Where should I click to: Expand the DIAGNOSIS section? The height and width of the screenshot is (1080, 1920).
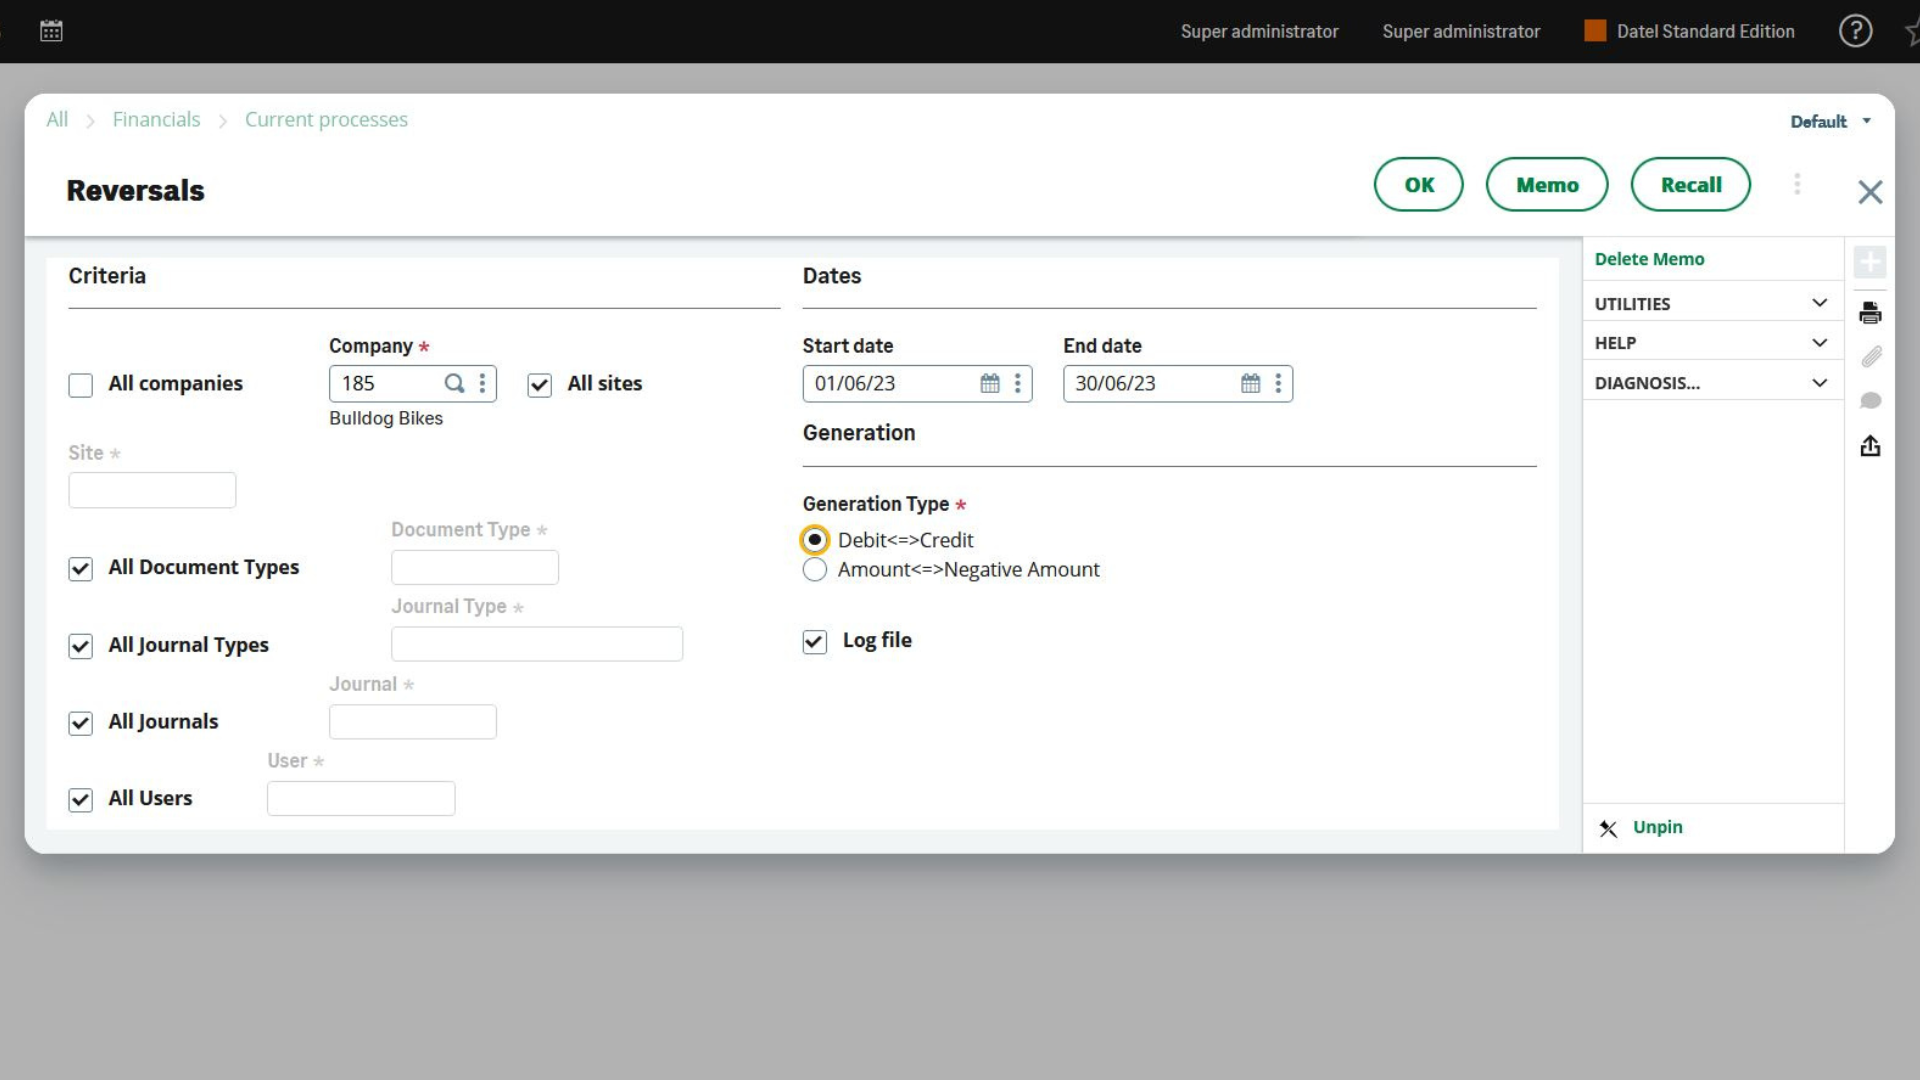point(1820,381)
